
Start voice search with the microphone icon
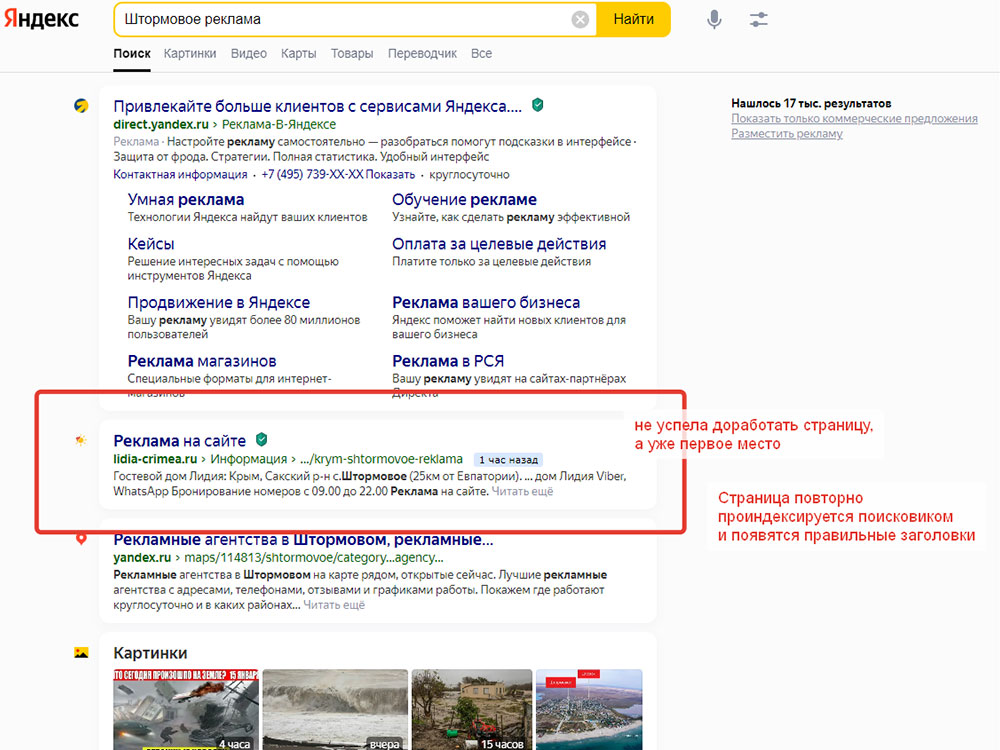714,20
